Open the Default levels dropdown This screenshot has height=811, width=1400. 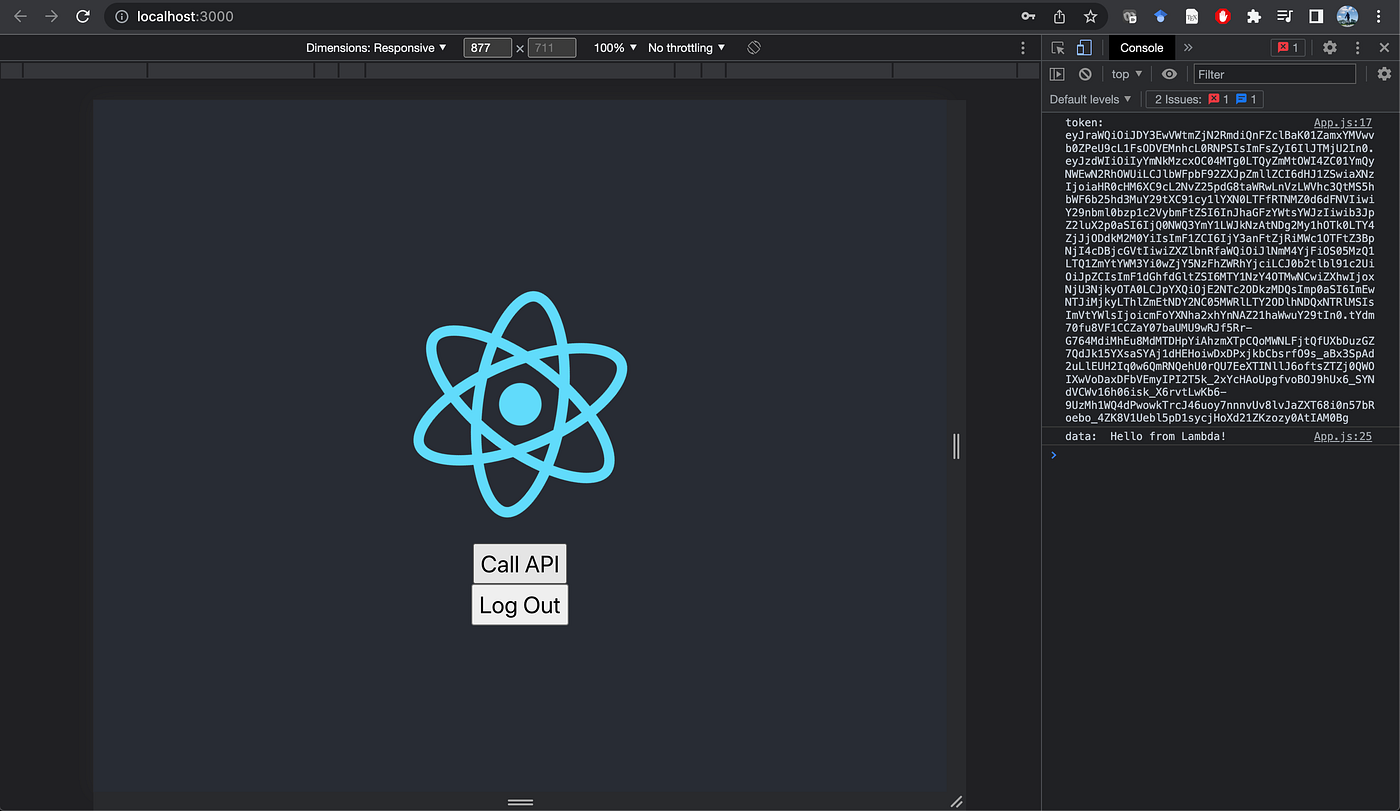[1091, 99]
